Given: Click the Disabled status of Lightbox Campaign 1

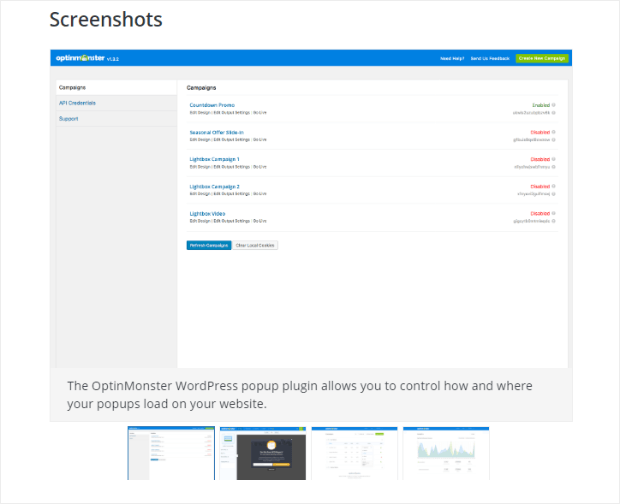Looking at the screenshot, I should click(540, 159).
